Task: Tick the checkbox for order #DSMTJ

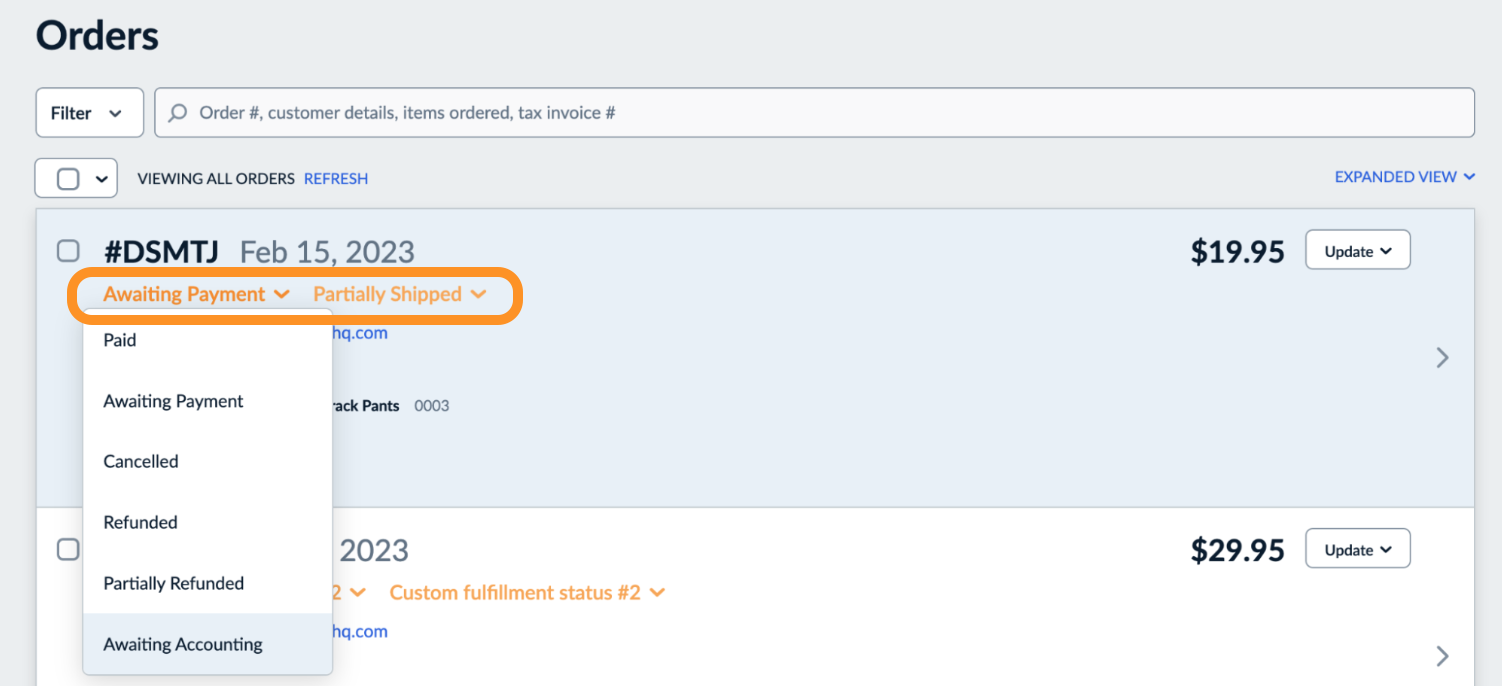Action: coord(68,250)
